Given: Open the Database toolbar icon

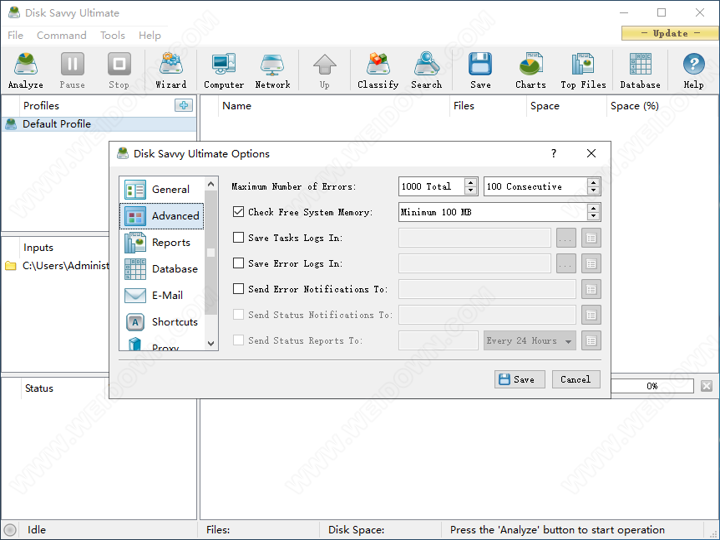Looking at the screenshot, I should pos(640,70).
